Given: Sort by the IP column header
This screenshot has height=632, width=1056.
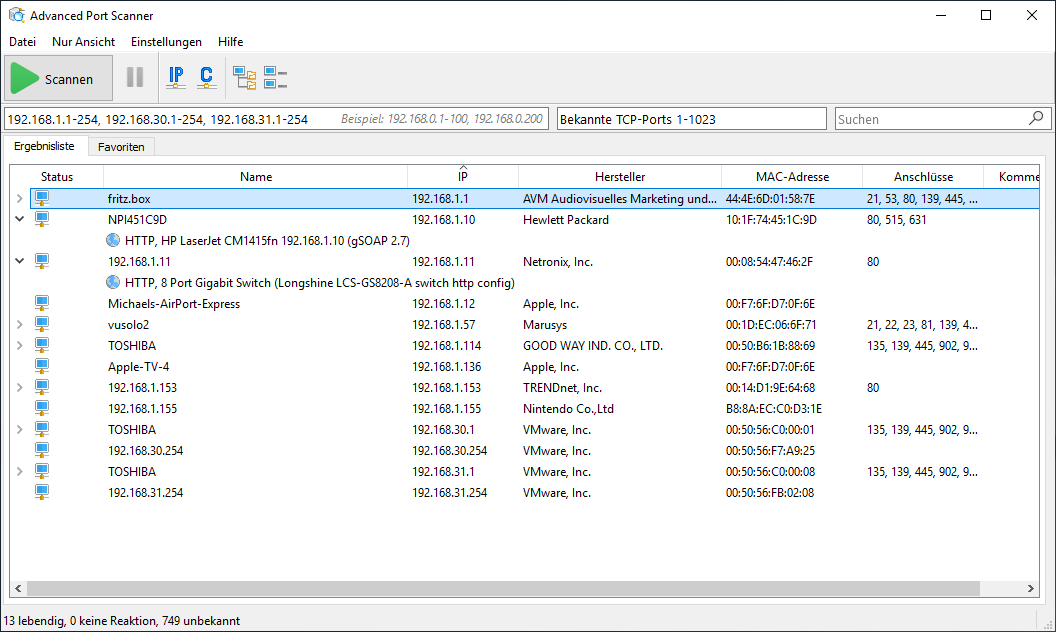Looking at the screenshot, I should click(x=463, y=177).
